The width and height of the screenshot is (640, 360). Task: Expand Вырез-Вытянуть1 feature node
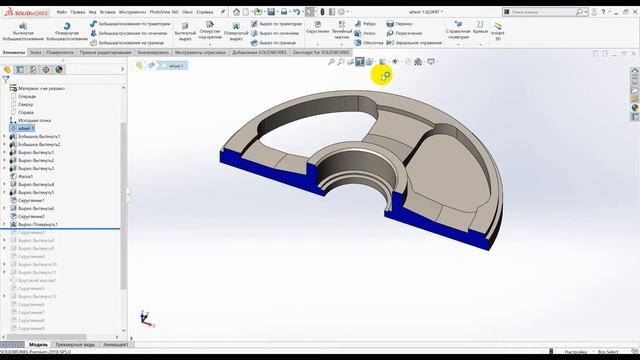(x=4, y=152)
